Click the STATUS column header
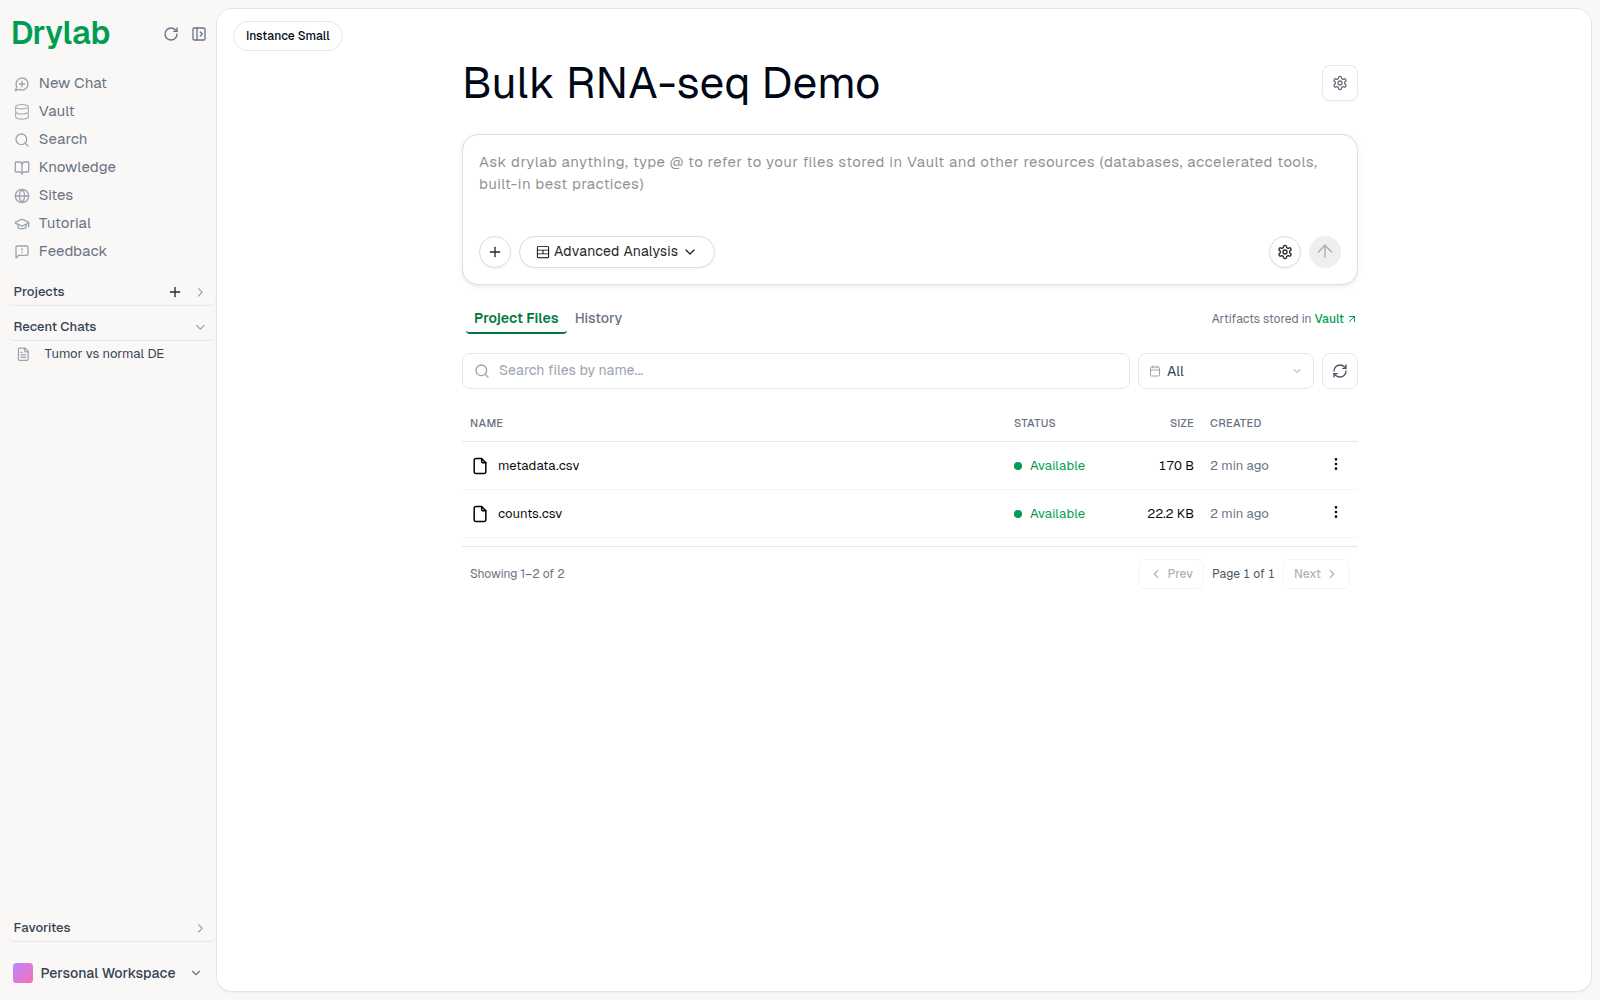 [x=1035, y=423]
